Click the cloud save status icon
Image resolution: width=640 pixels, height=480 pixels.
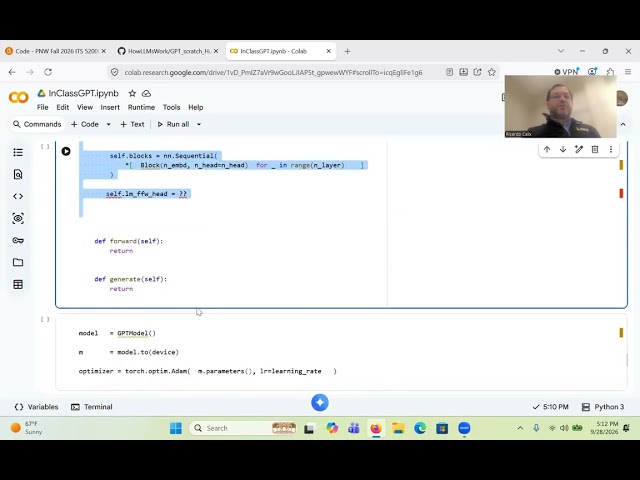[x=146, y=93]
